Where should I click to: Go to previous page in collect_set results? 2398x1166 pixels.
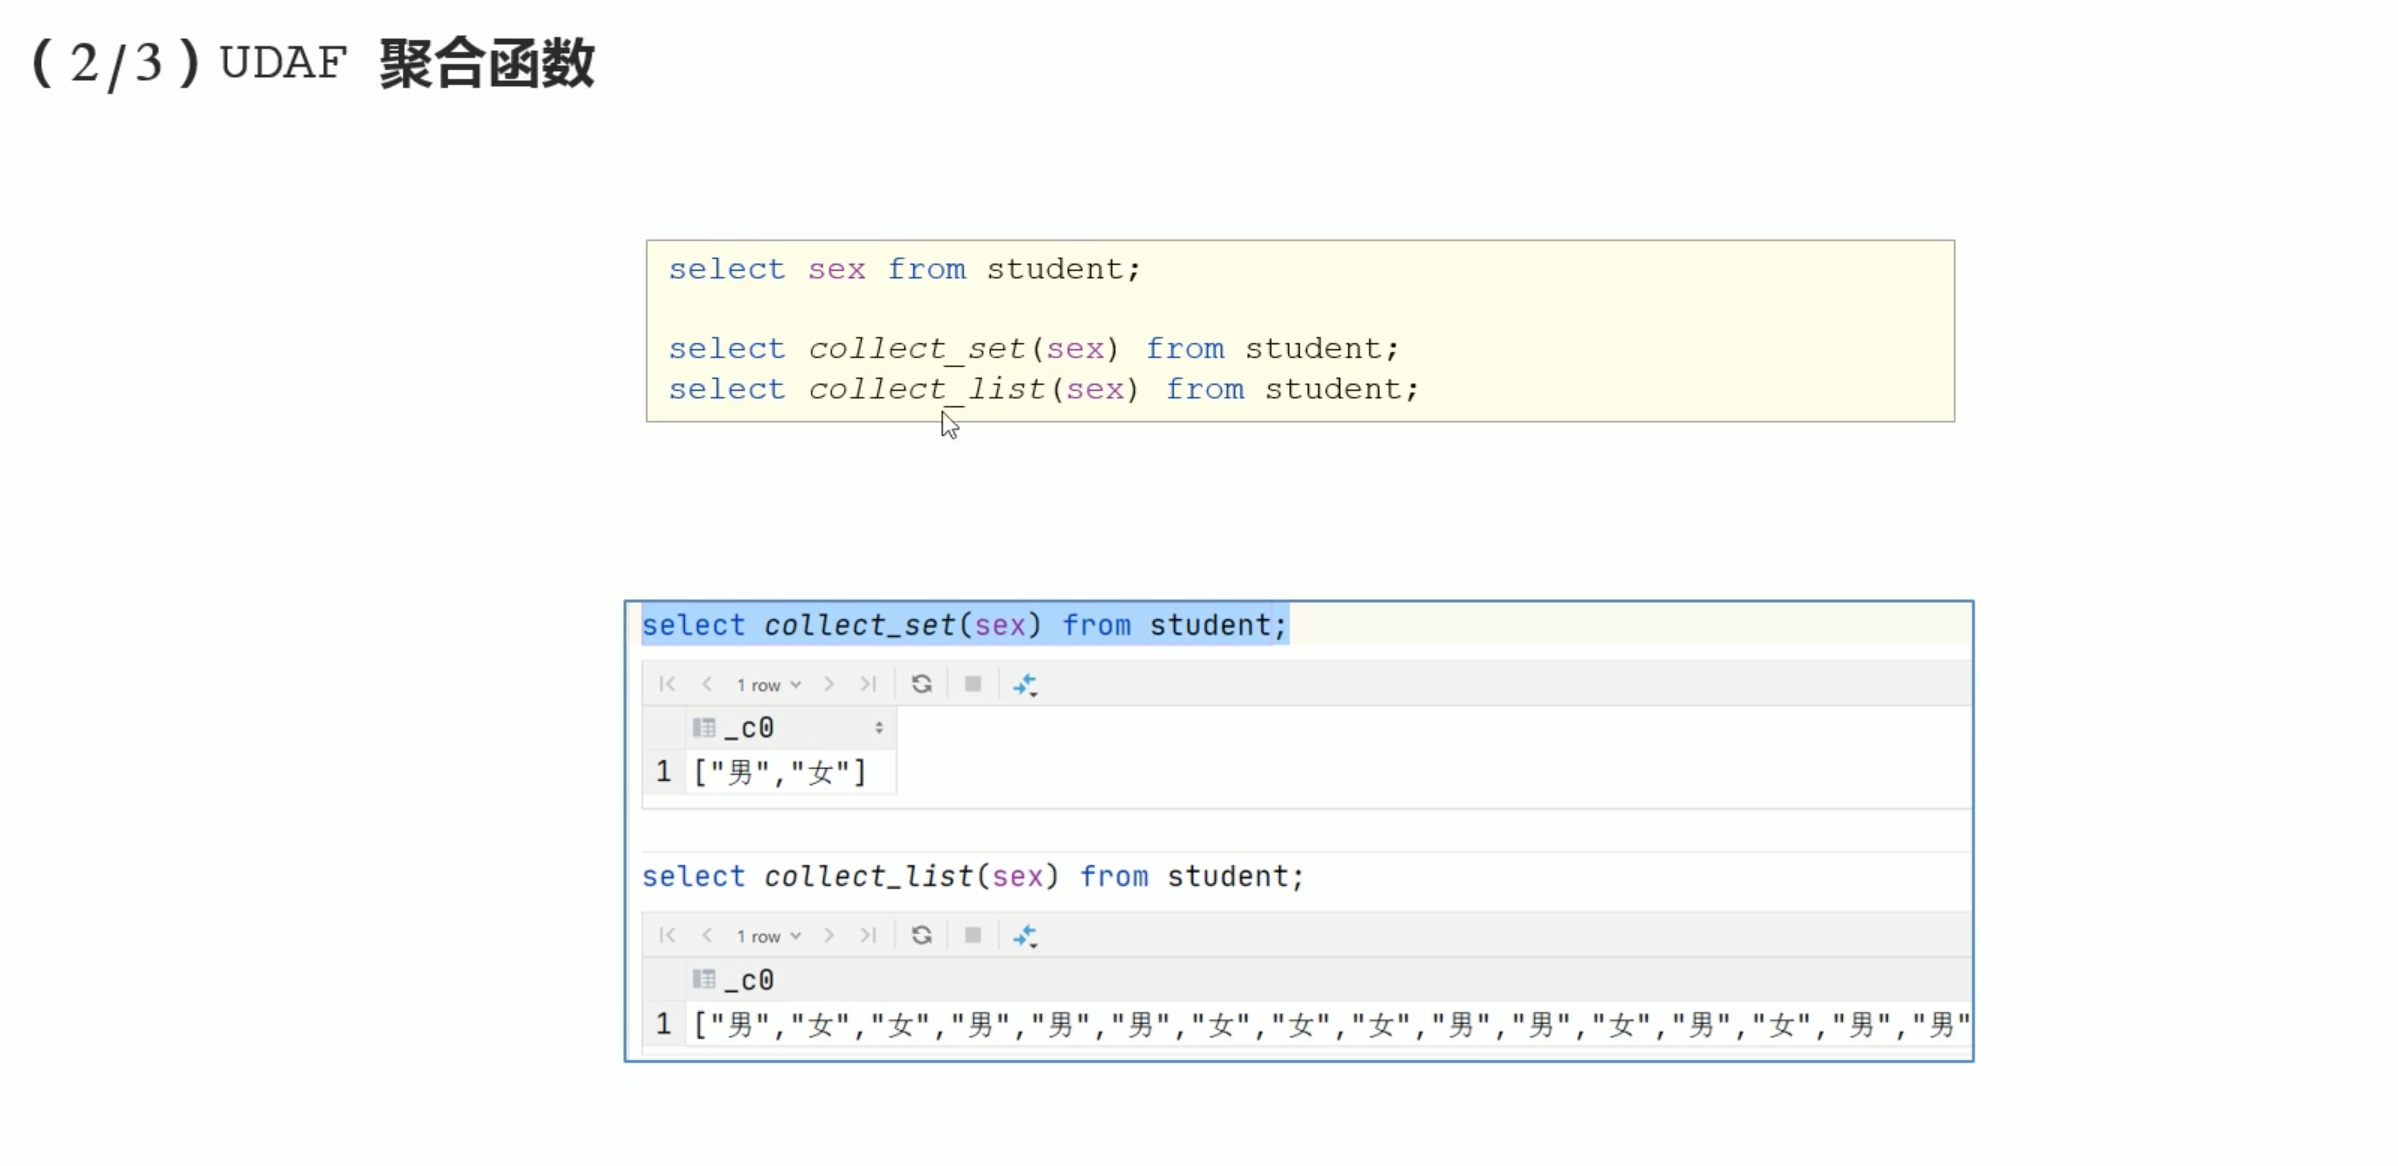pyautogui.click(x=707, y=684)
